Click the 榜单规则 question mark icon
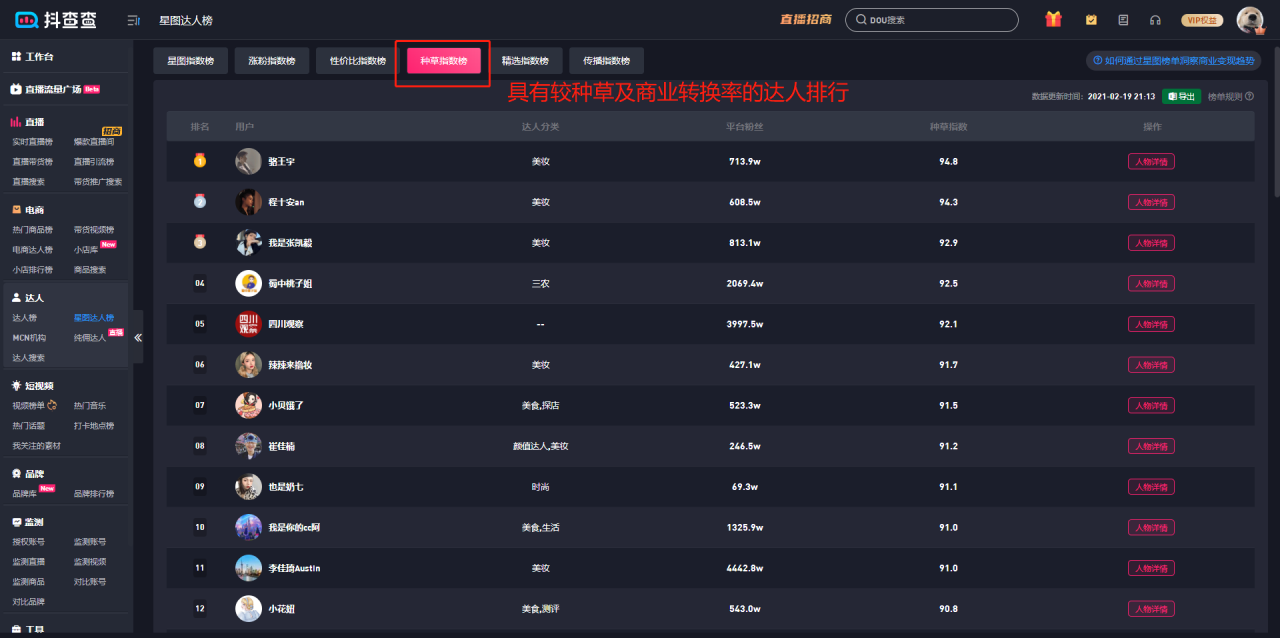 [x=1249, y=96]
